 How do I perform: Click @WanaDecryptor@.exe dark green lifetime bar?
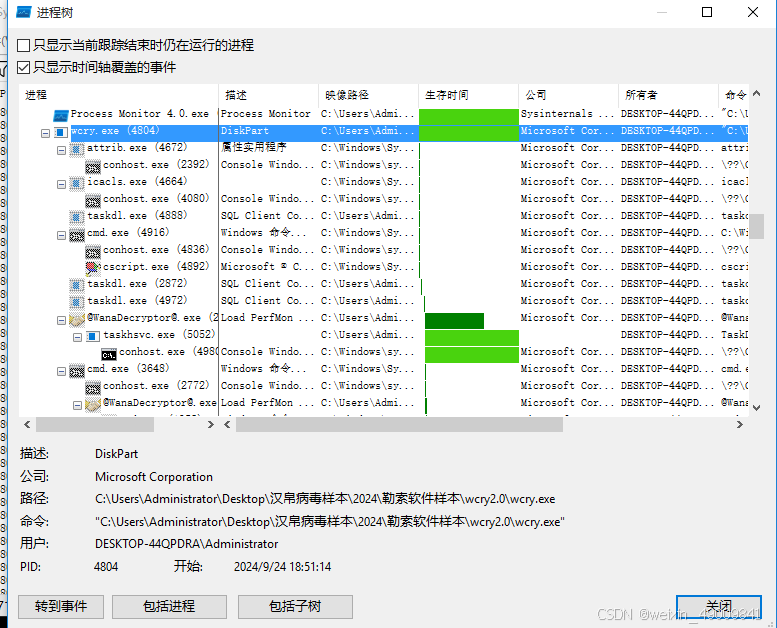454,320
